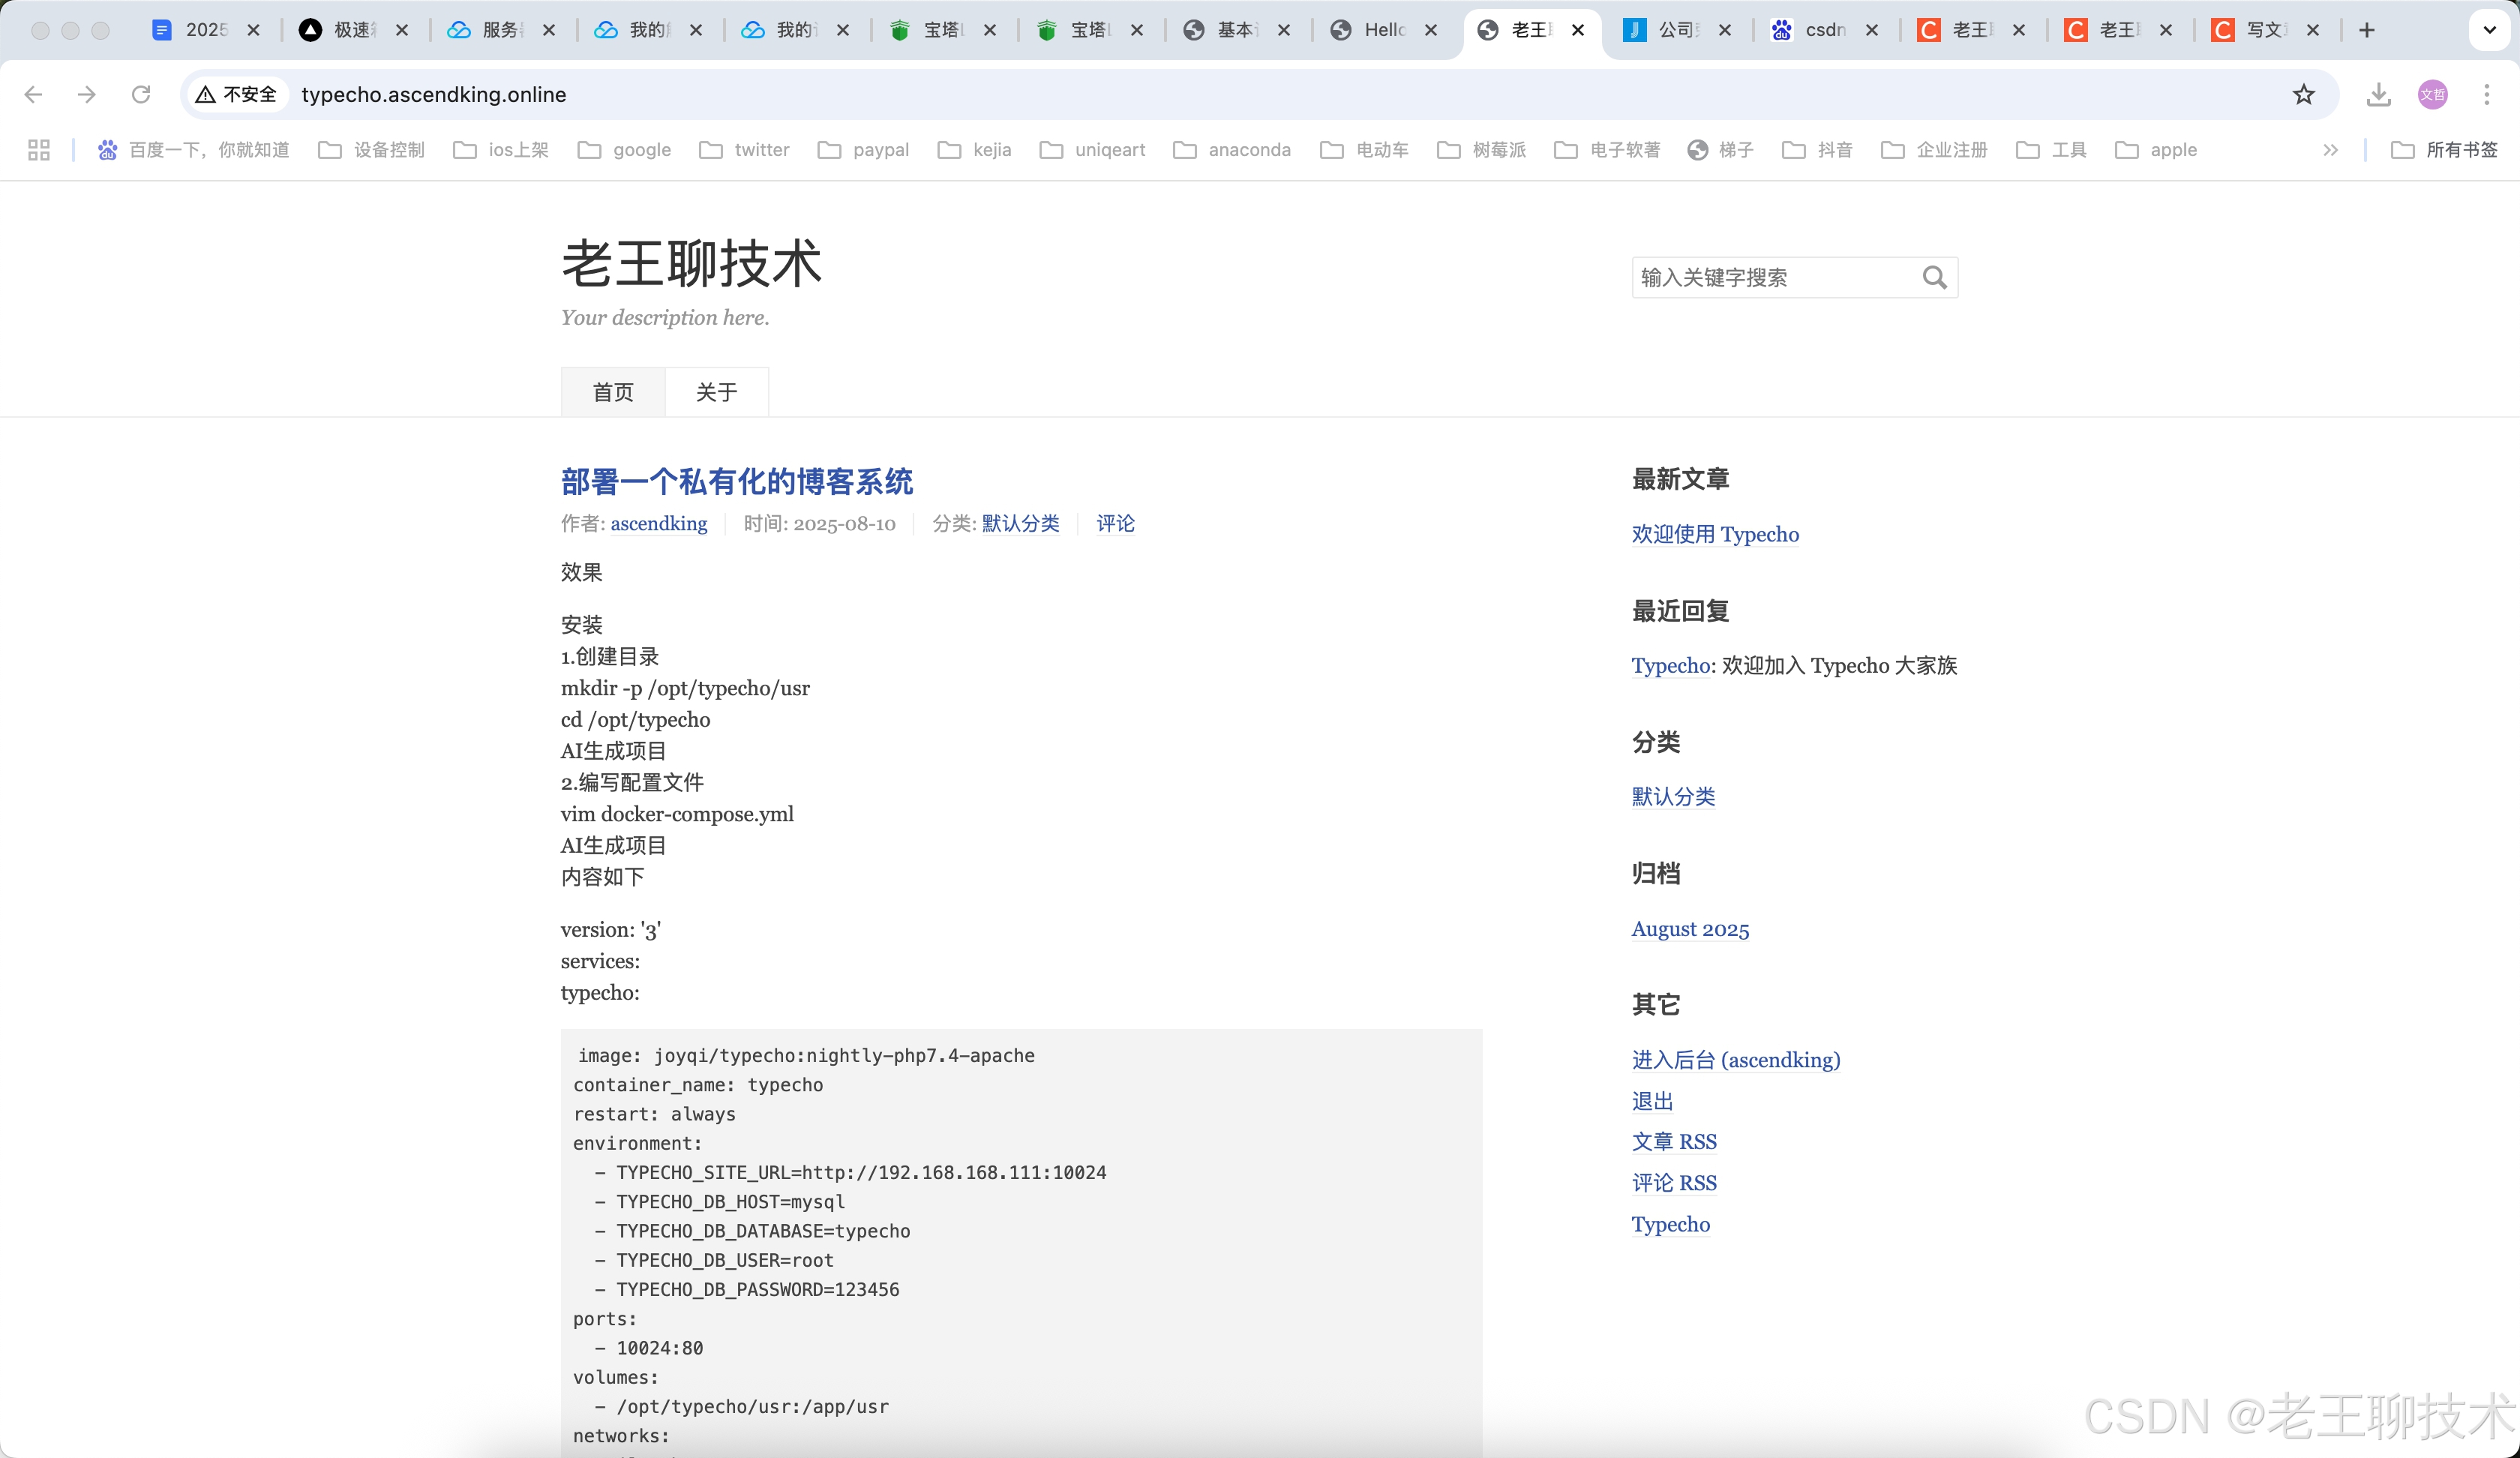Screen dimensions: 2520x1458
Task: Open the 梯子 bookmark
Action: click(x=1721, y=150)
